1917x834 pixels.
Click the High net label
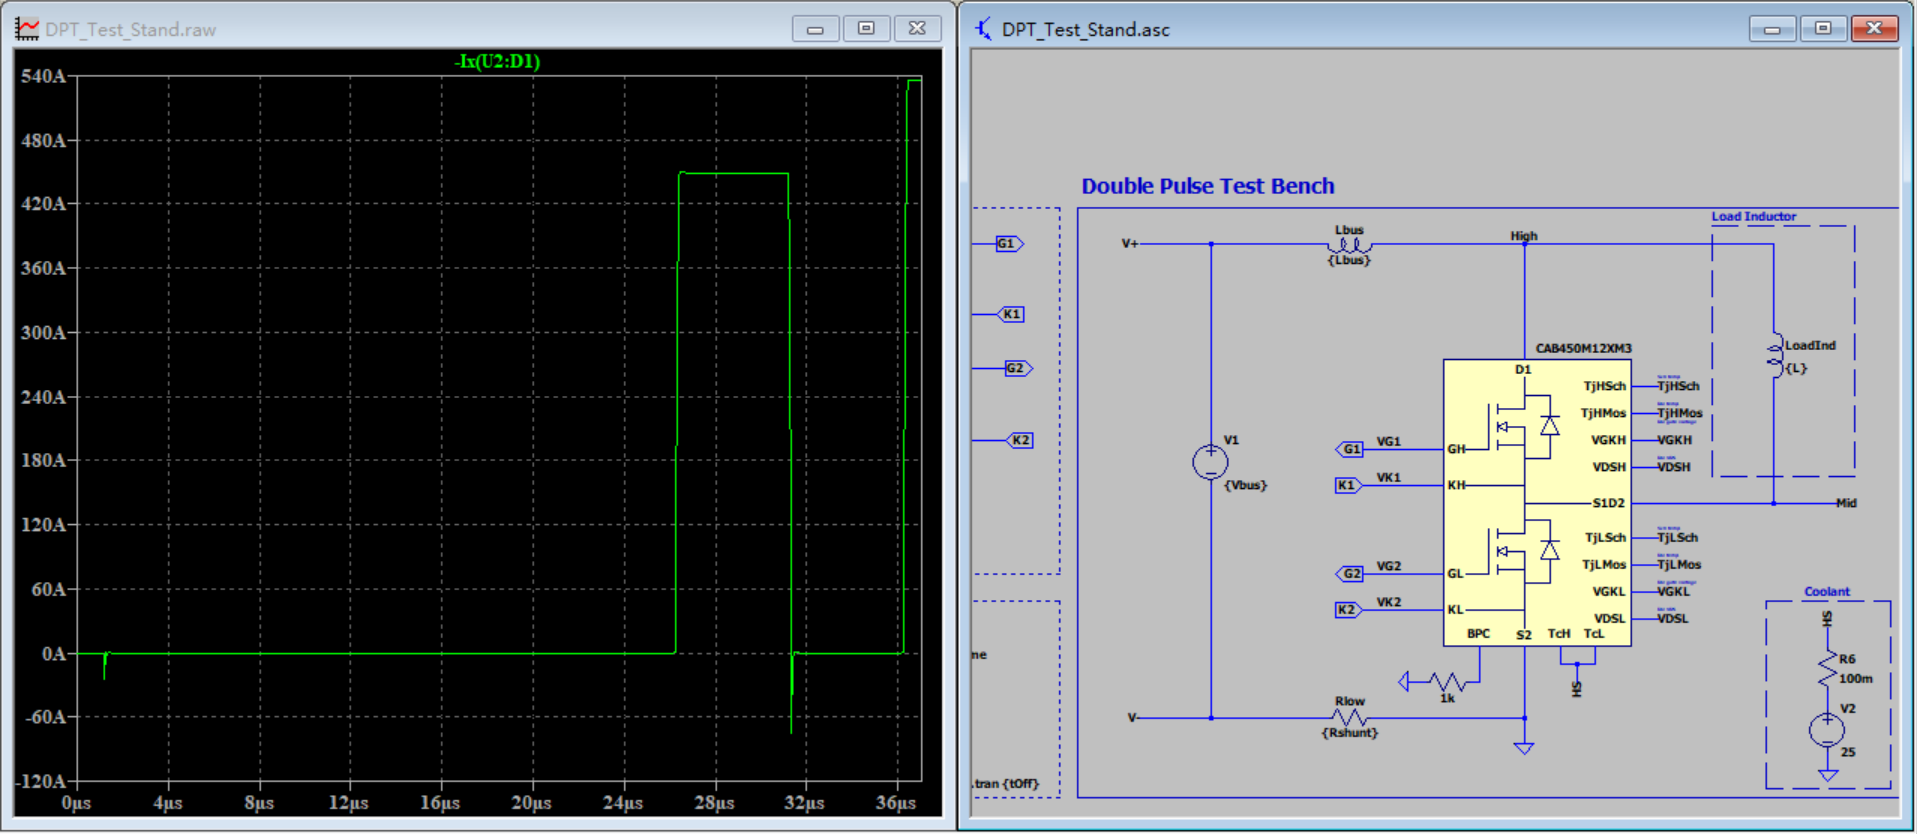click(x=1523, y=236)
